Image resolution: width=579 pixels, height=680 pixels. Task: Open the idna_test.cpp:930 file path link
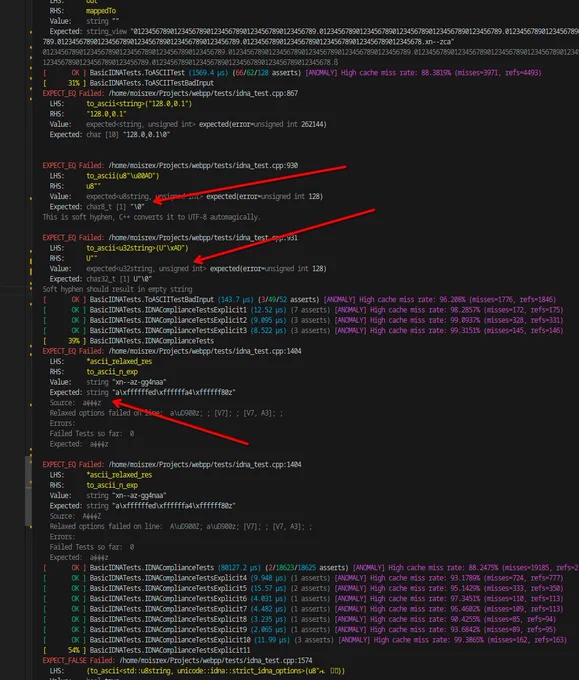203,165
